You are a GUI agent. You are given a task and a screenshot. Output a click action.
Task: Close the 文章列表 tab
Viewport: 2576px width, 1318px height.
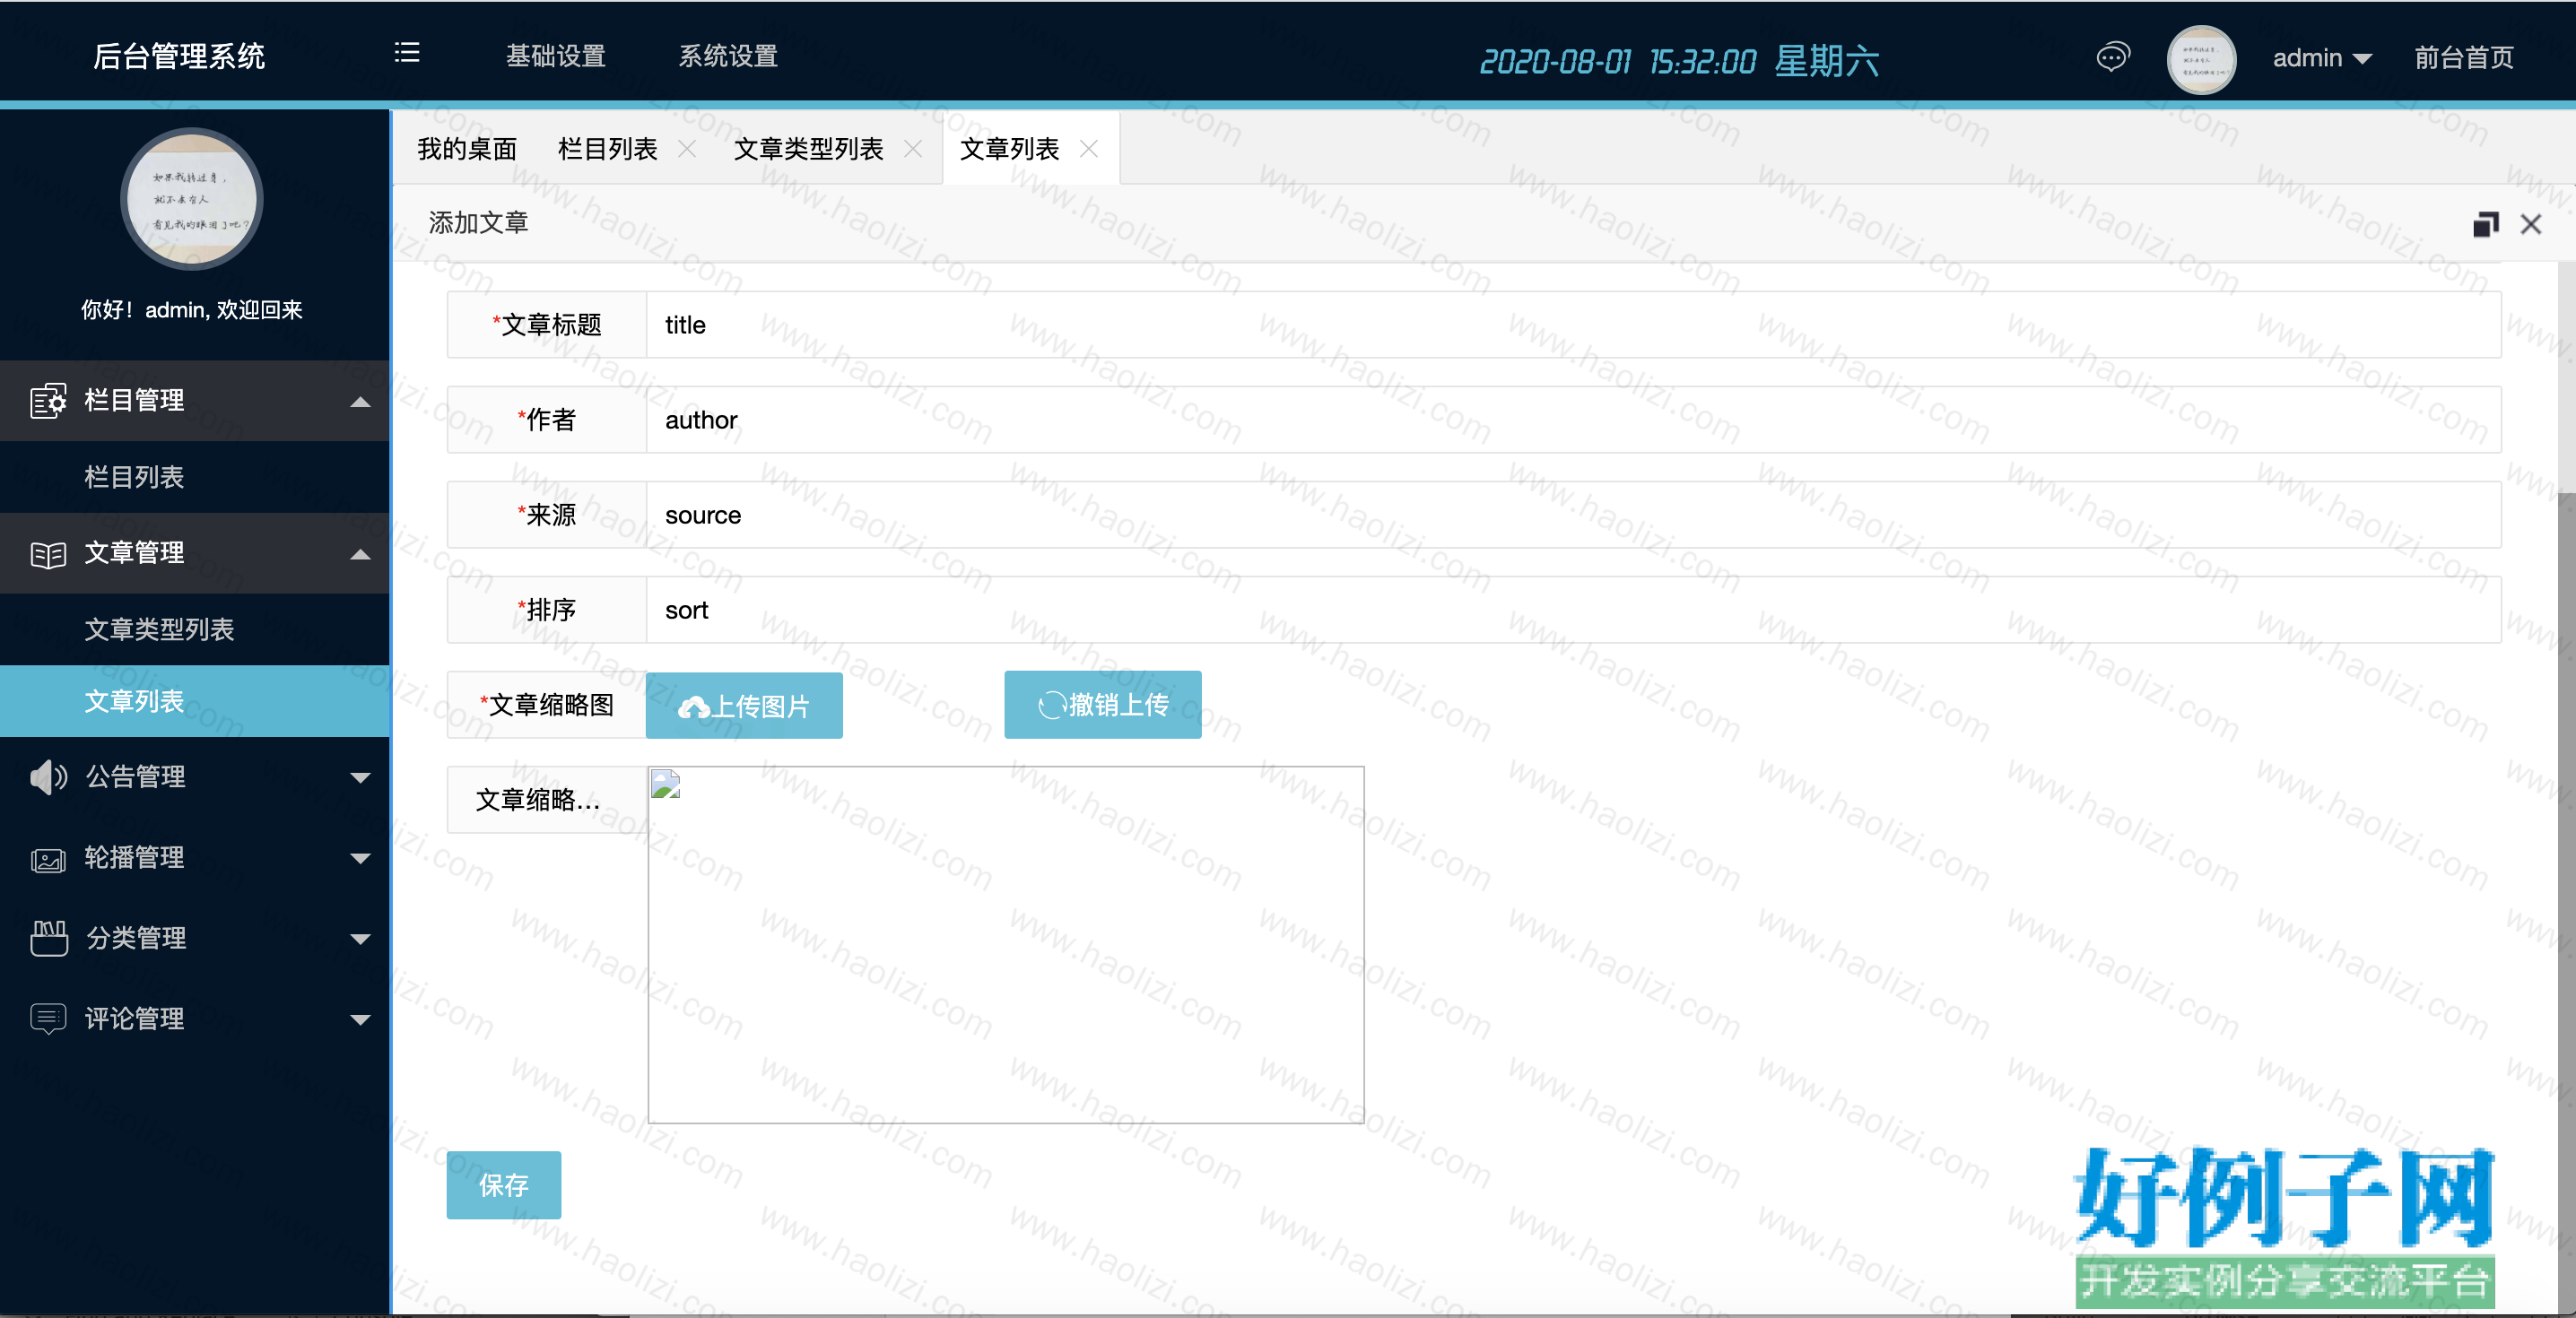(x=1089, y=149)
